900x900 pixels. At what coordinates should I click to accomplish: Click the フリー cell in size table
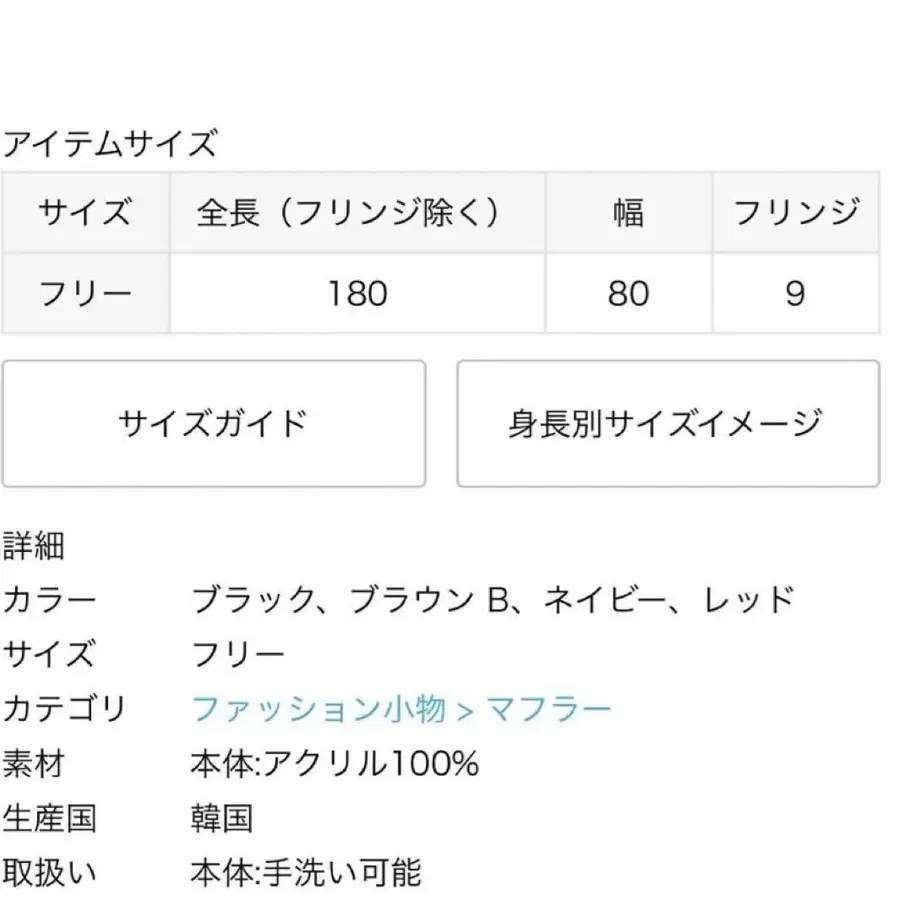[85, 293]
